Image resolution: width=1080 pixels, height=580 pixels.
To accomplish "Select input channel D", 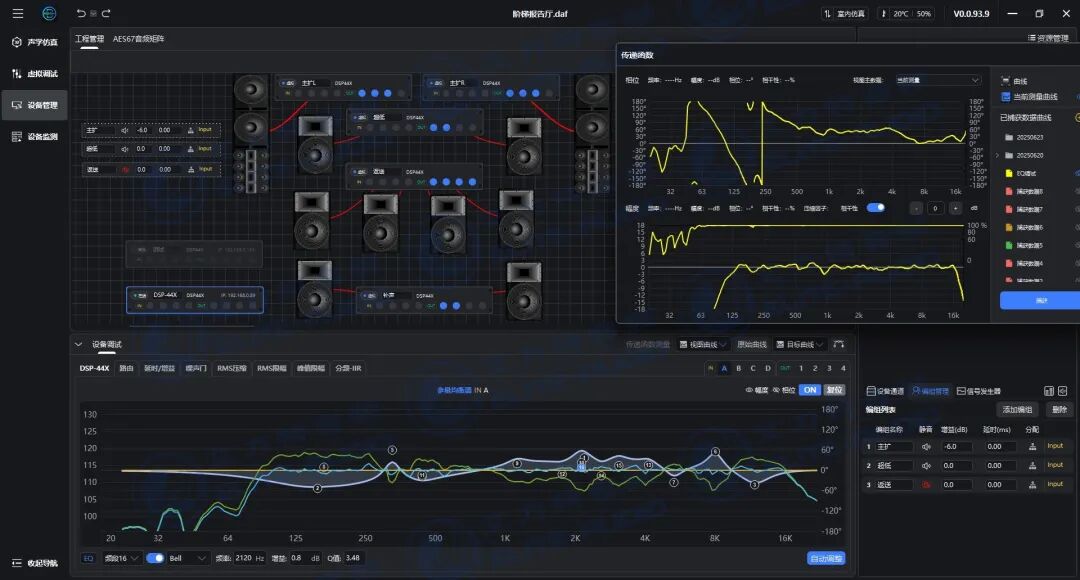I will 767,369.
